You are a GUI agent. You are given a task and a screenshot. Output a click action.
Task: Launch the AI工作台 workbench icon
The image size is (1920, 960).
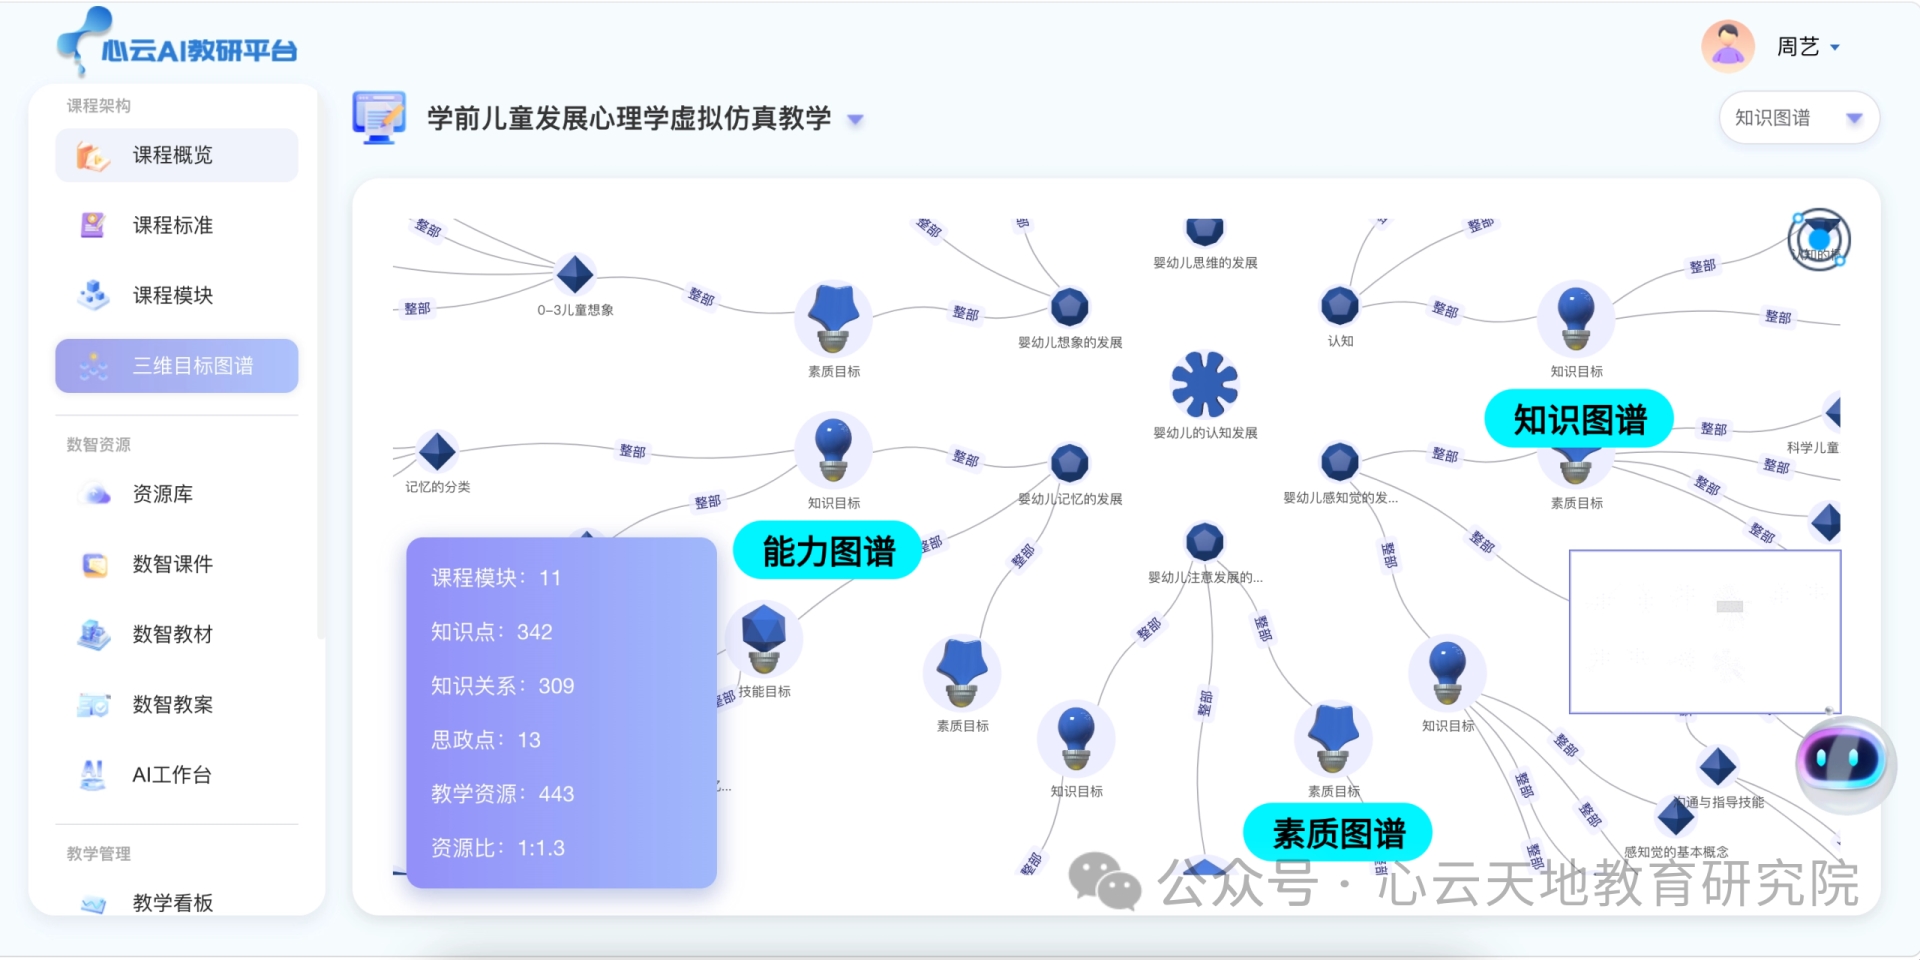click(x=92, y=773)
